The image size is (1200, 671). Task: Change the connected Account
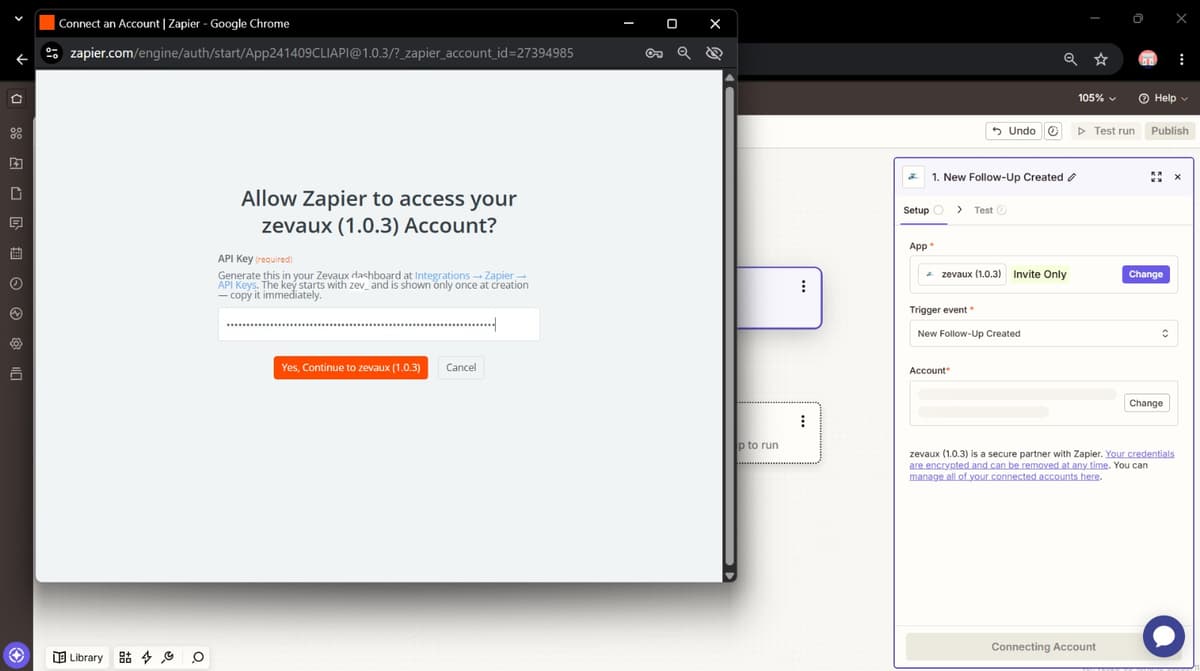point(1145,403)
